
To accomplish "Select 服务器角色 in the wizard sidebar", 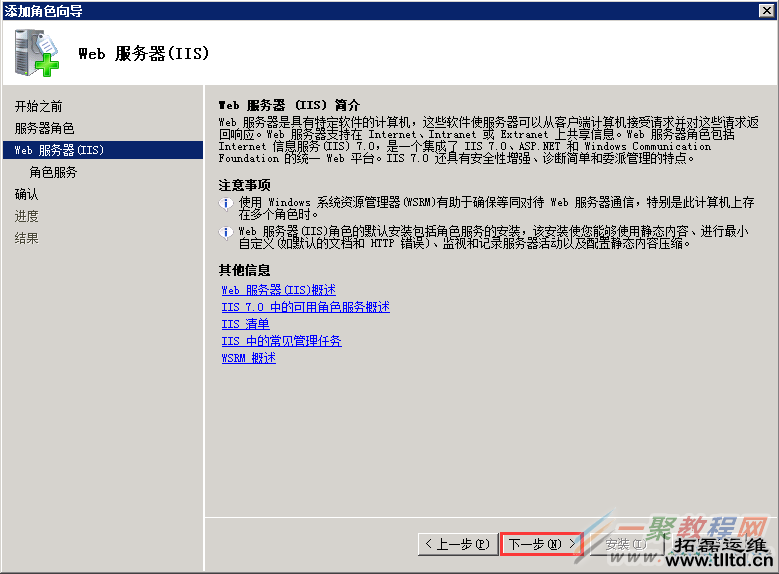I will click(x=44, y=128).
